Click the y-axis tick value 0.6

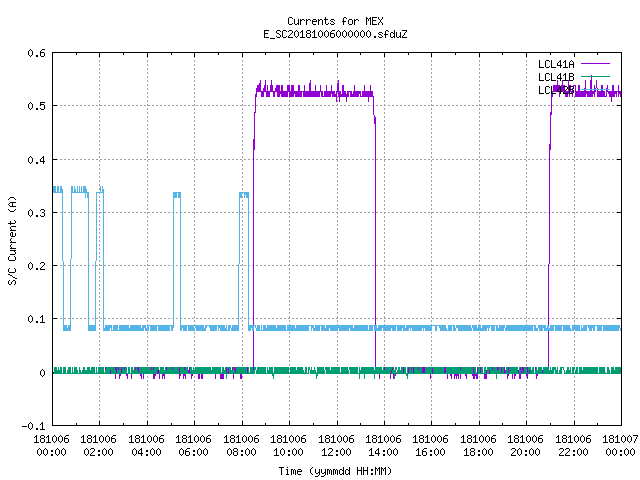(36, 53)
